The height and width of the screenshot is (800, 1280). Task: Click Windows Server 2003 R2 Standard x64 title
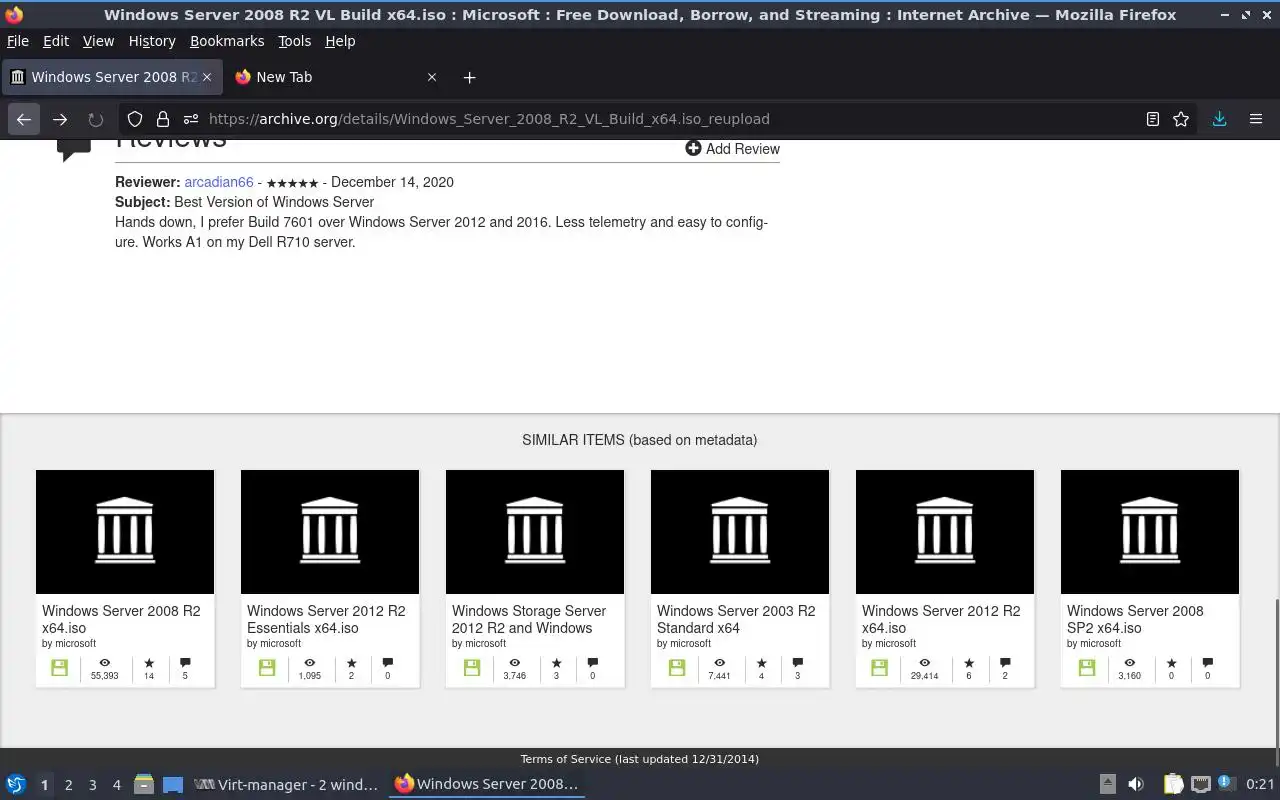point(736,619)
